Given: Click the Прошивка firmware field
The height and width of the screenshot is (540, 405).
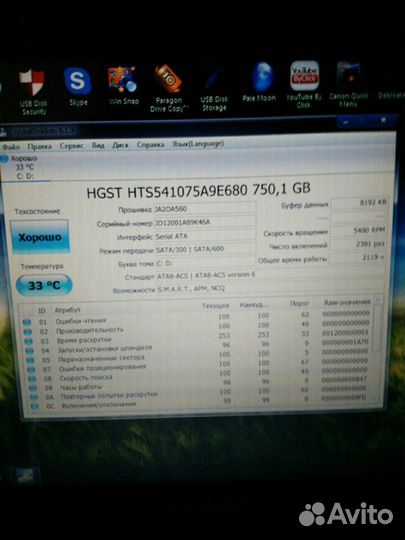Looking at the screenshot, I should pyautogui.click(x=205, y=208).
